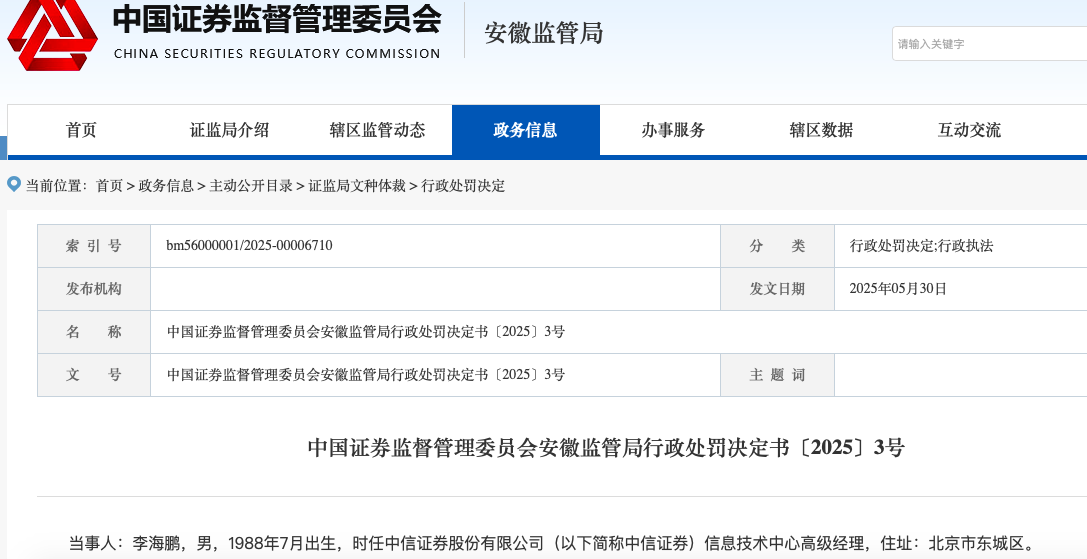Click the blue location pin icon

[x=14, y=184]
